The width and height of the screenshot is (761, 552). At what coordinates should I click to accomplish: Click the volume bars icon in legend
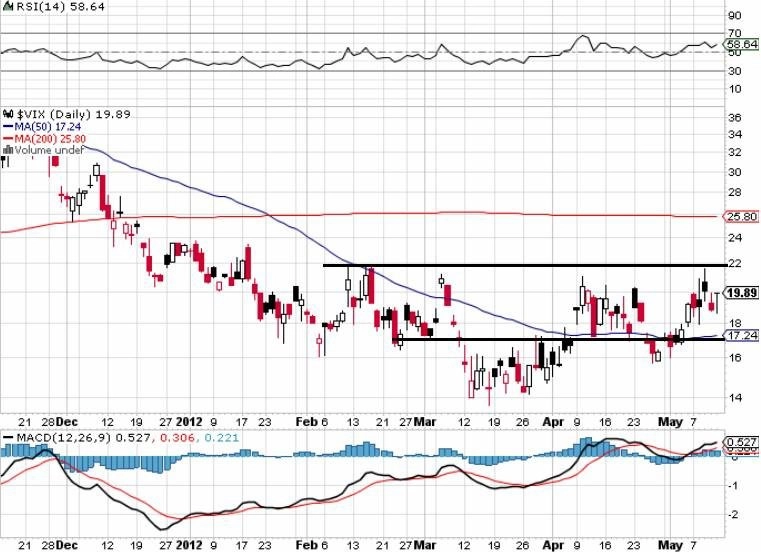[x=8, y=150]
